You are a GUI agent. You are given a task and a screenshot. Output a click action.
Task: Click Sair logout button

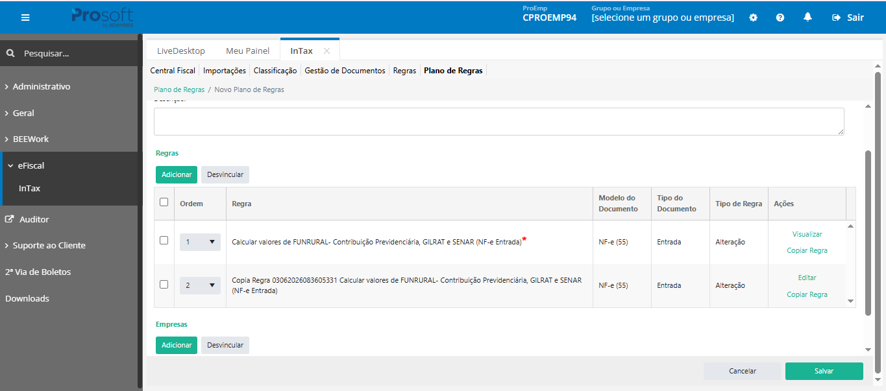point(848,18)
